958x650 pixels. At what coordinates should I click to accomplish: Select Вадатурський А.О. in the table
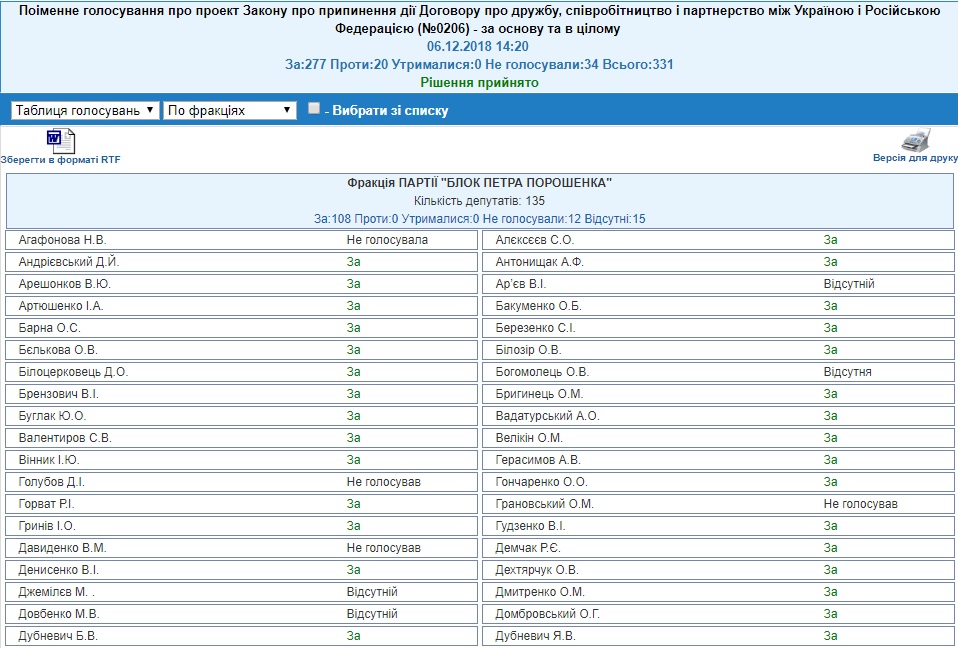tap(547, 416)
